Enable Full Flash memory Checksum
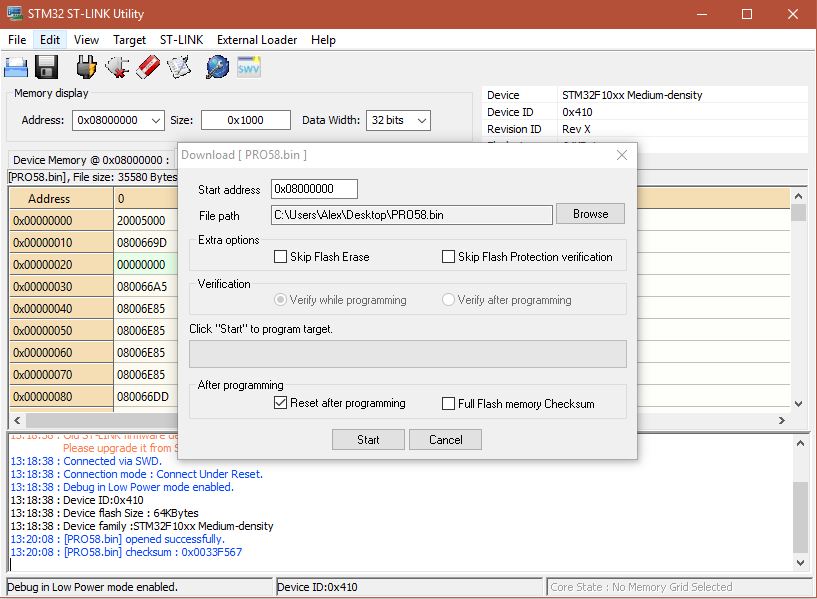Image resolution: width=817 pixels, height=599 pixels. tap(448, 404)
